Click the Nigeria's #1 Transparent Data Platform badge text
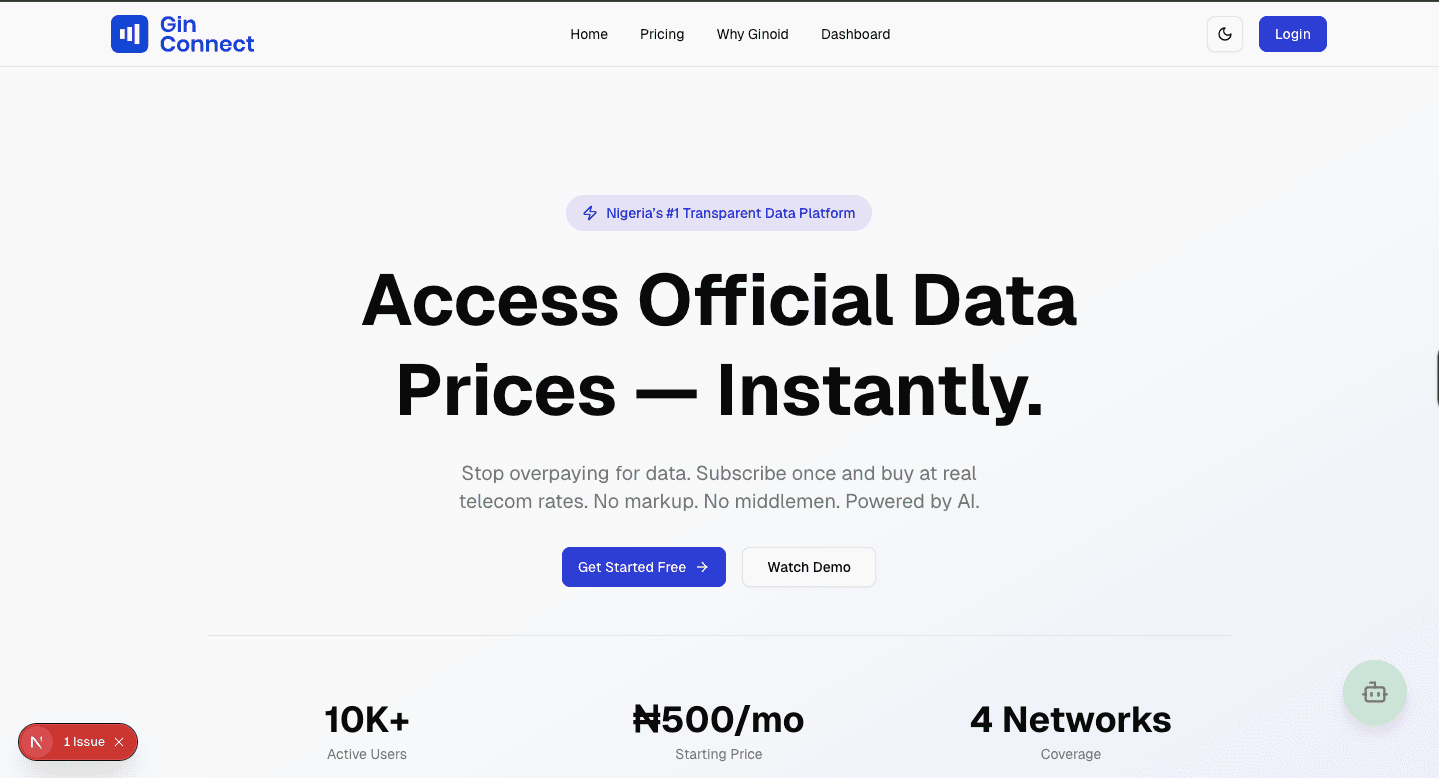 coord(730,213)
